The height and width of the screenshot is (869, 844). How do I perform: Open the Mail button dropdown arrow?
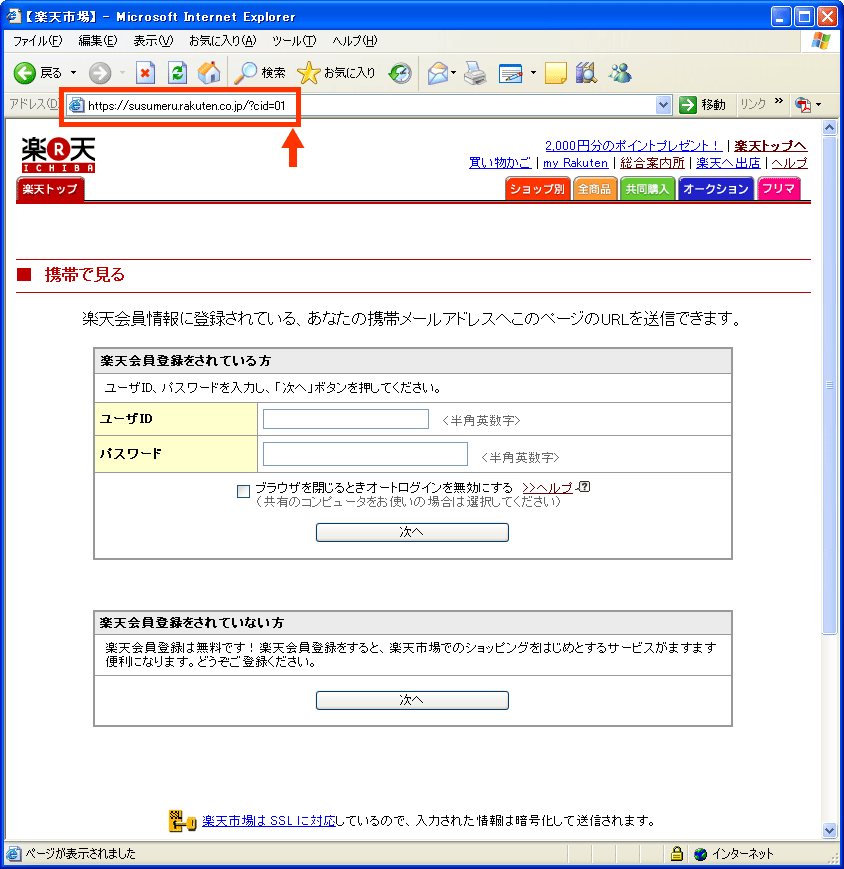(453, 73)
